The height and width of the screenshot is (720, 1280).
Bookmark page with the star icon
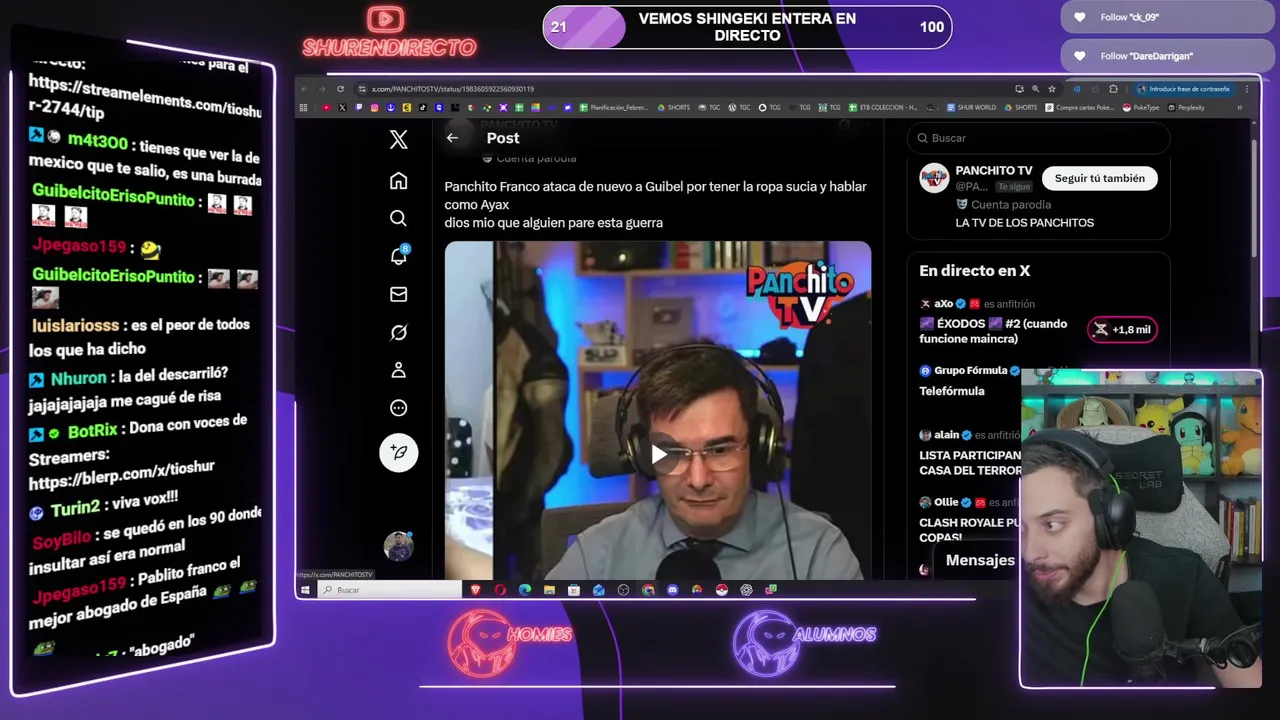tap(1052, 89)
